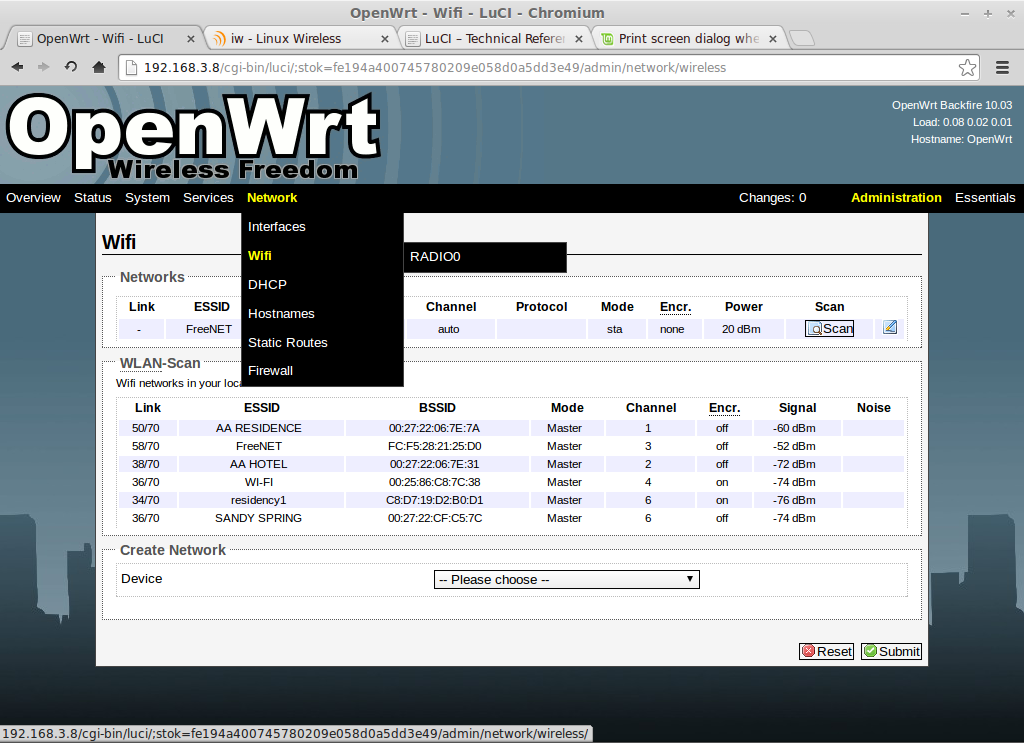Reload the current page
The height and width of the screenshot is (743, 1024).
pyautogui.click(x=71, y=67)
